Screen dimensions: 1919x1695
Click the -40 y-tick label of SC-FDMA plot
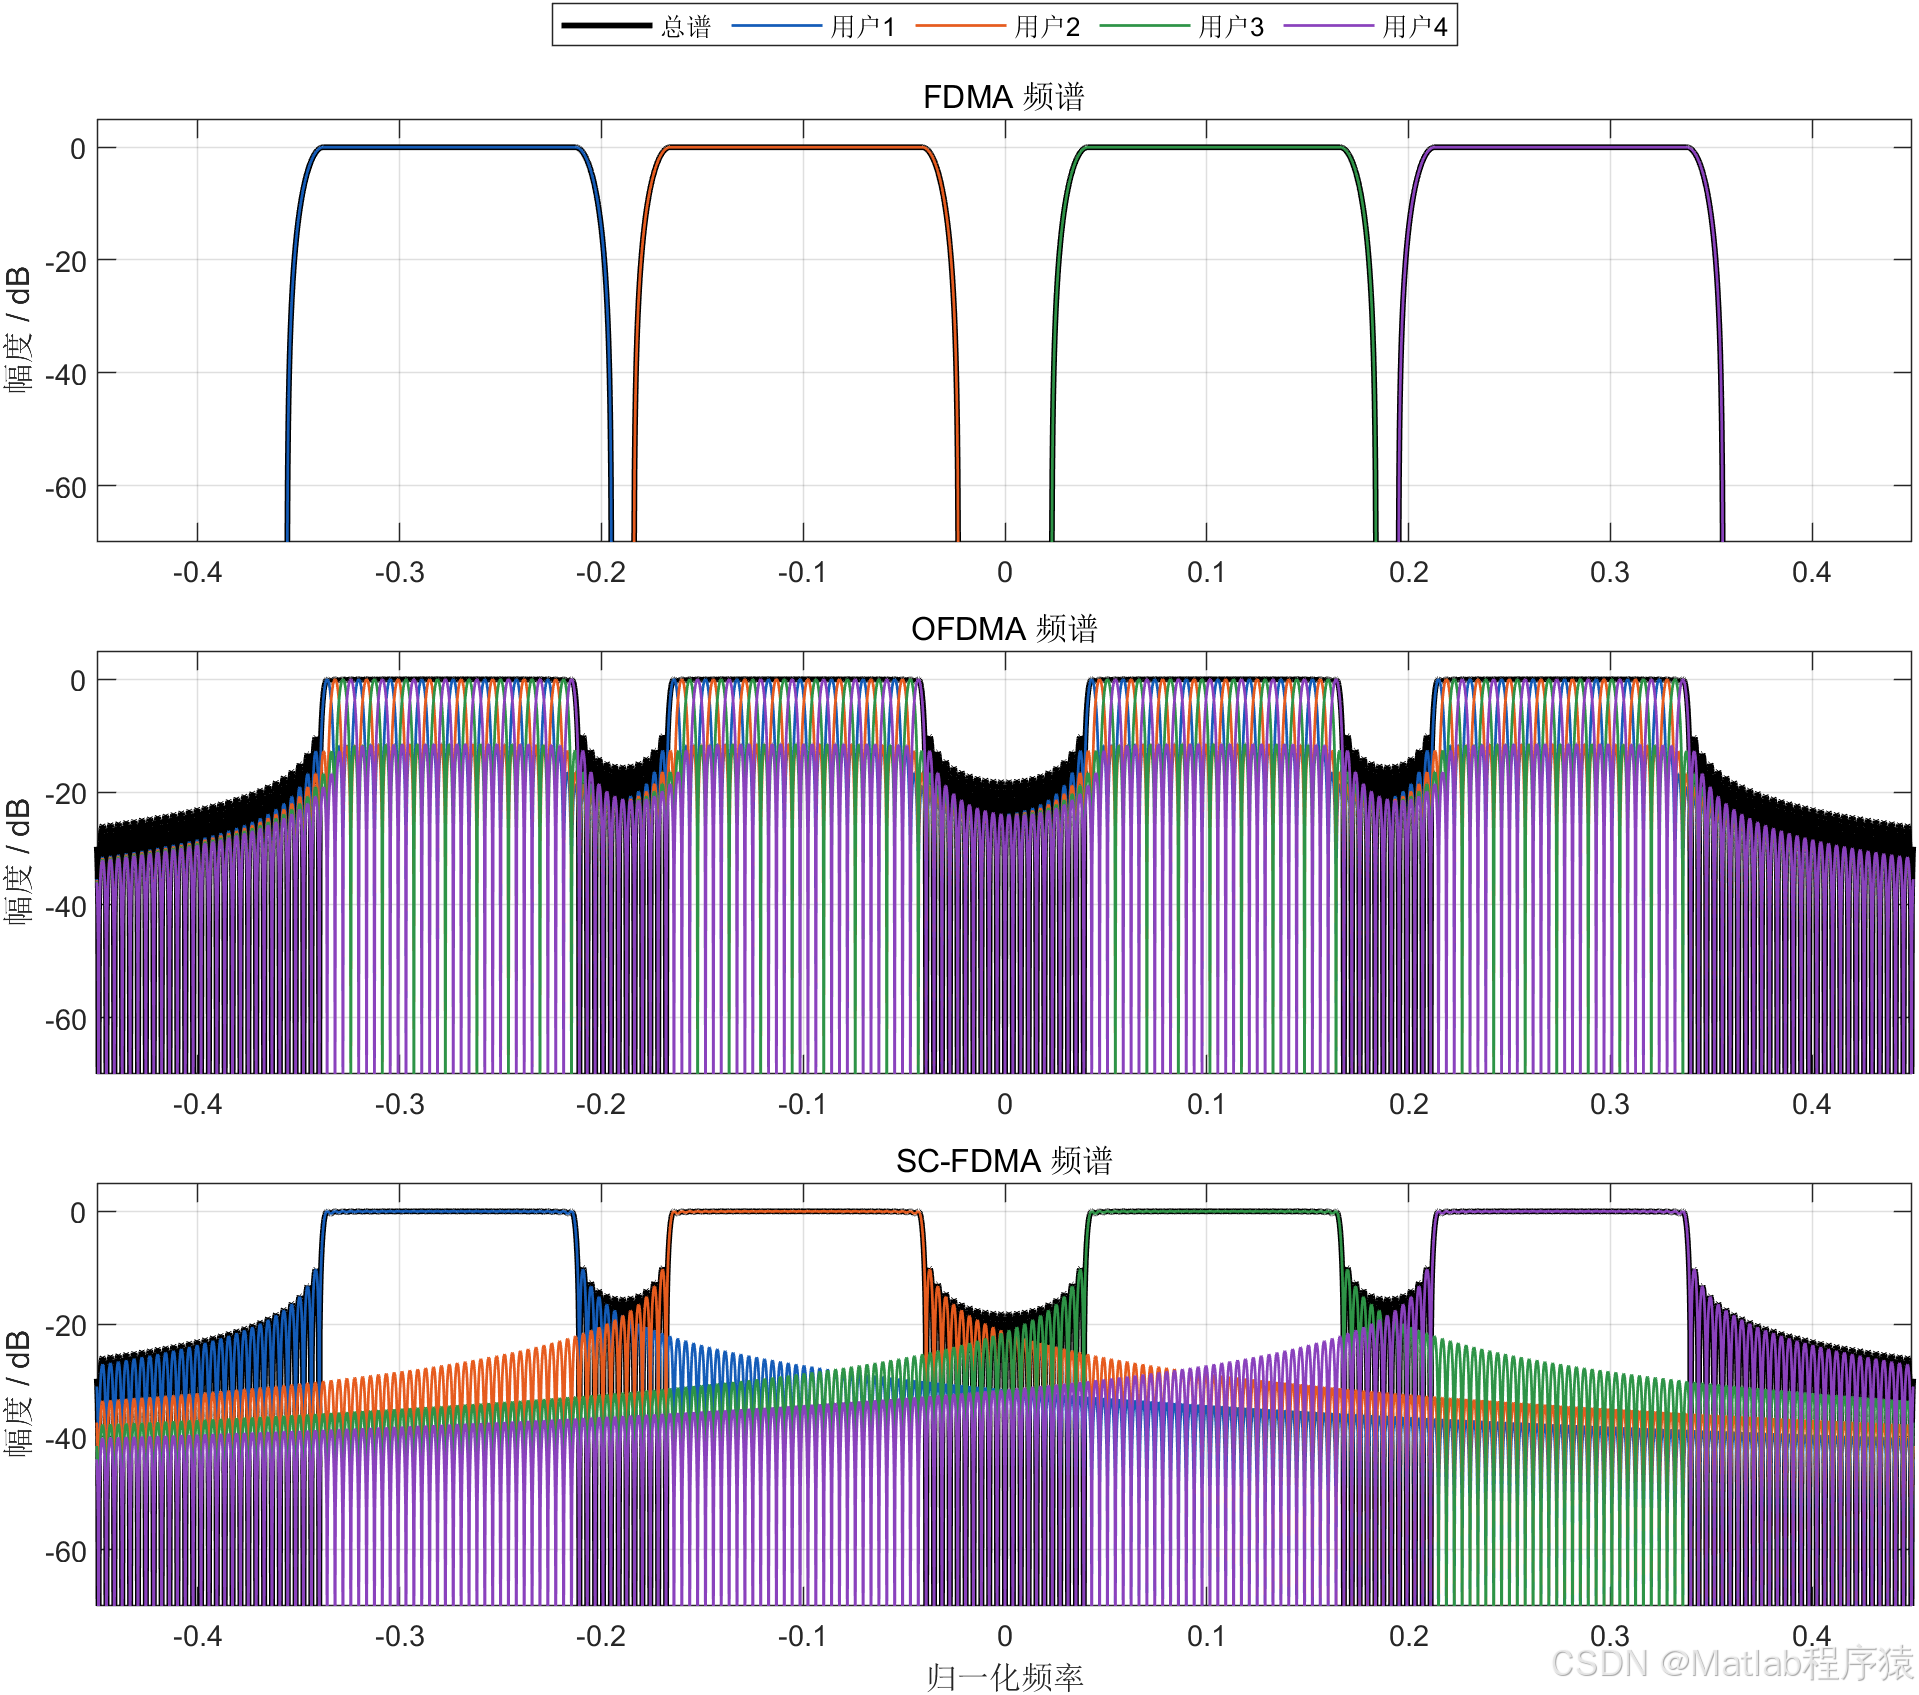(x=66, y=1439)
